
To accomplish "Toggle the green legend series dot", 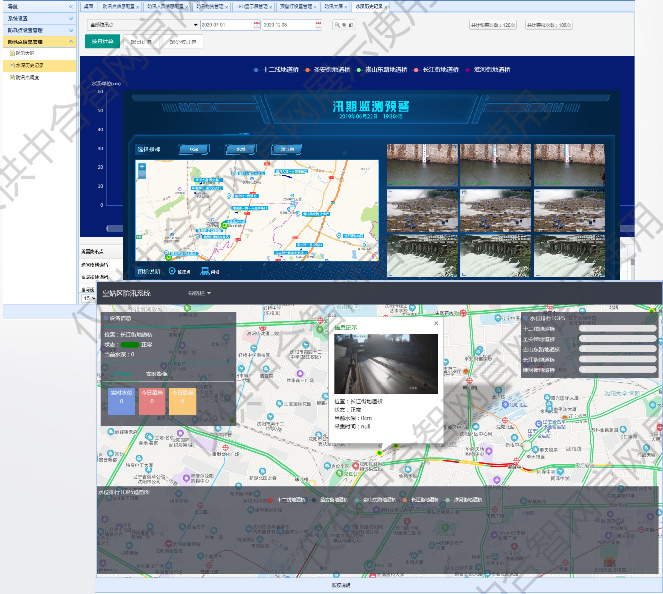I will coord(359,71).
